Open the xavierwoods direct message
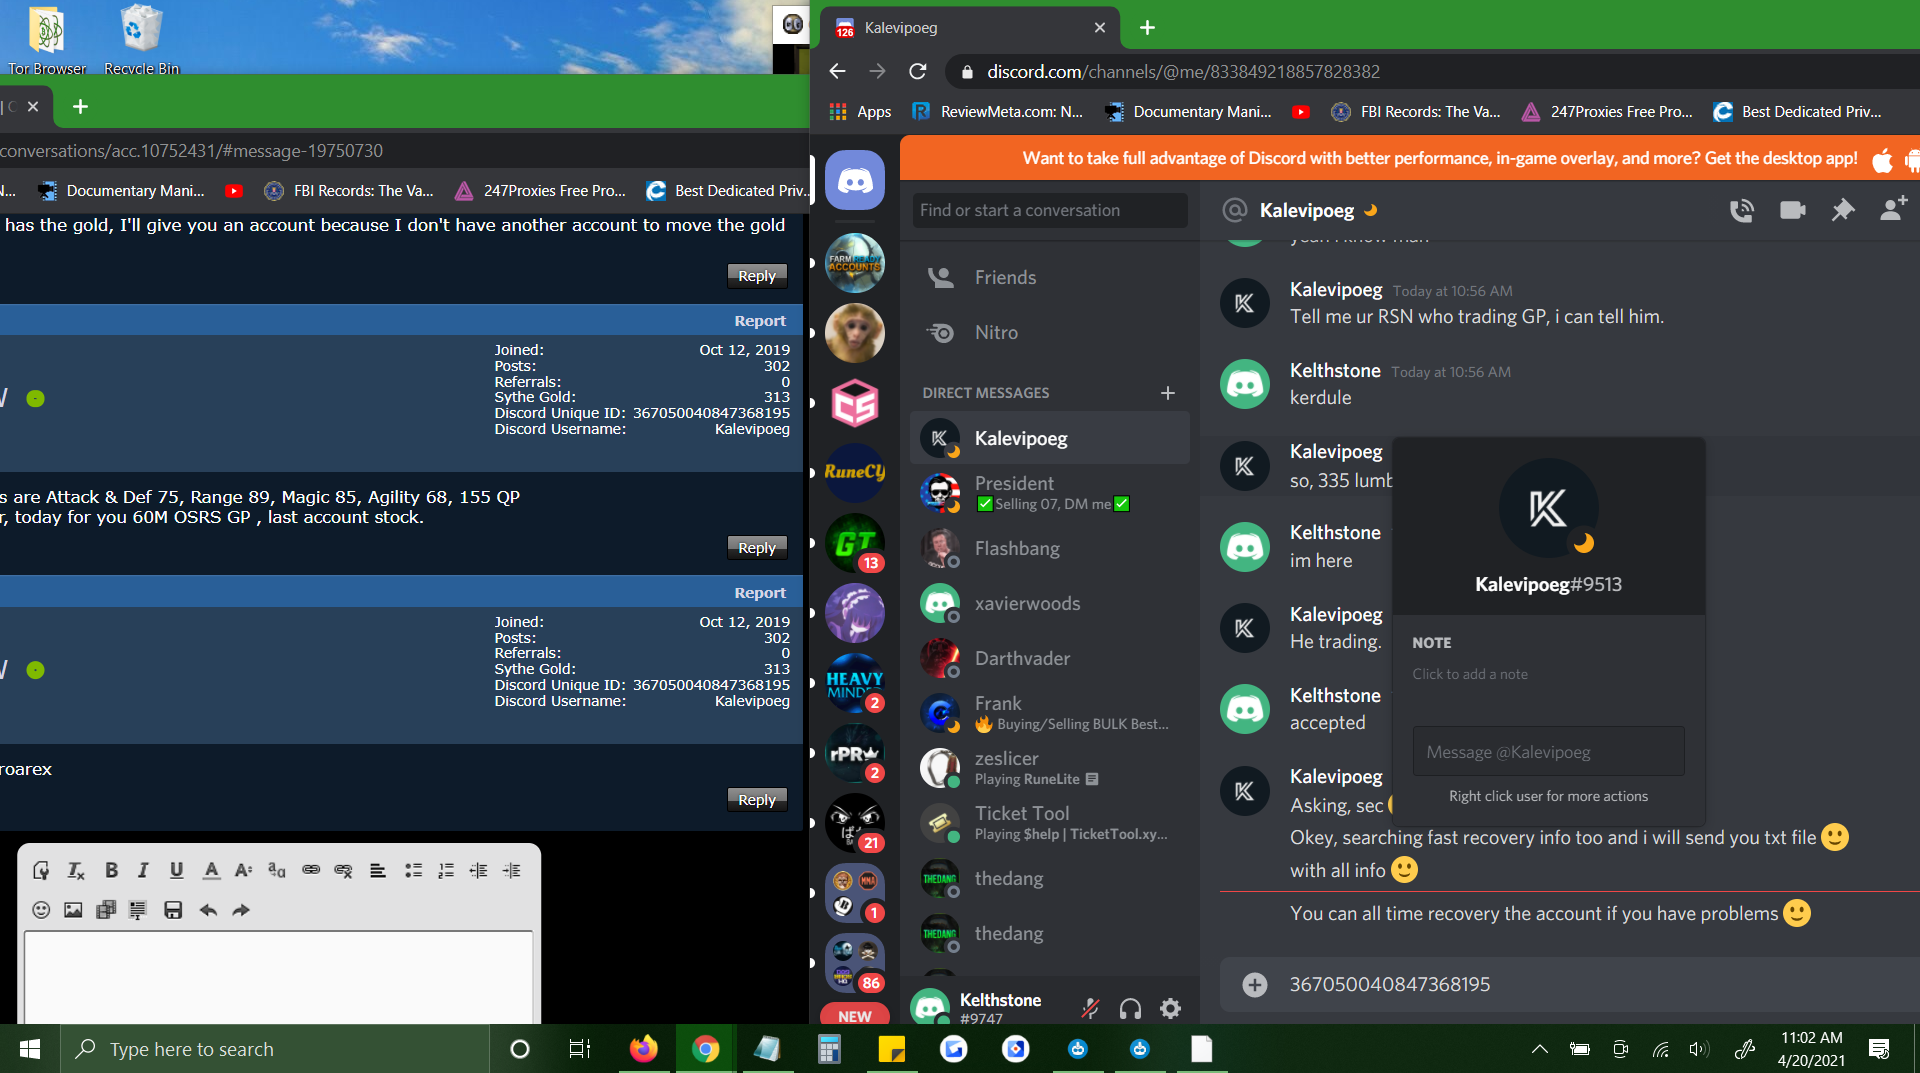 1050,603
